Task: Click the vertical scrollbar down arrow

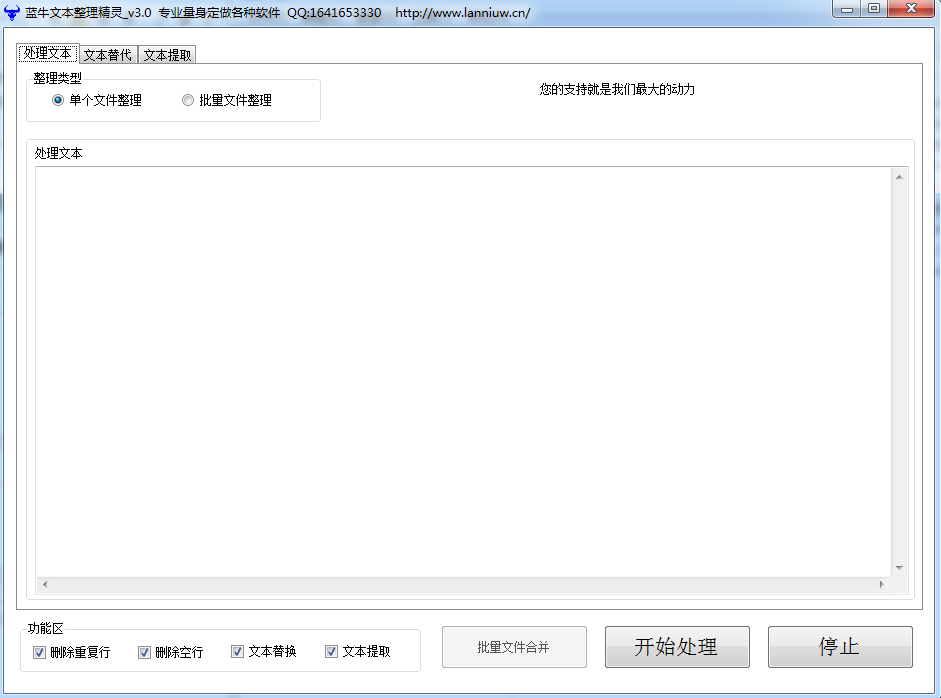Action: 899,568
